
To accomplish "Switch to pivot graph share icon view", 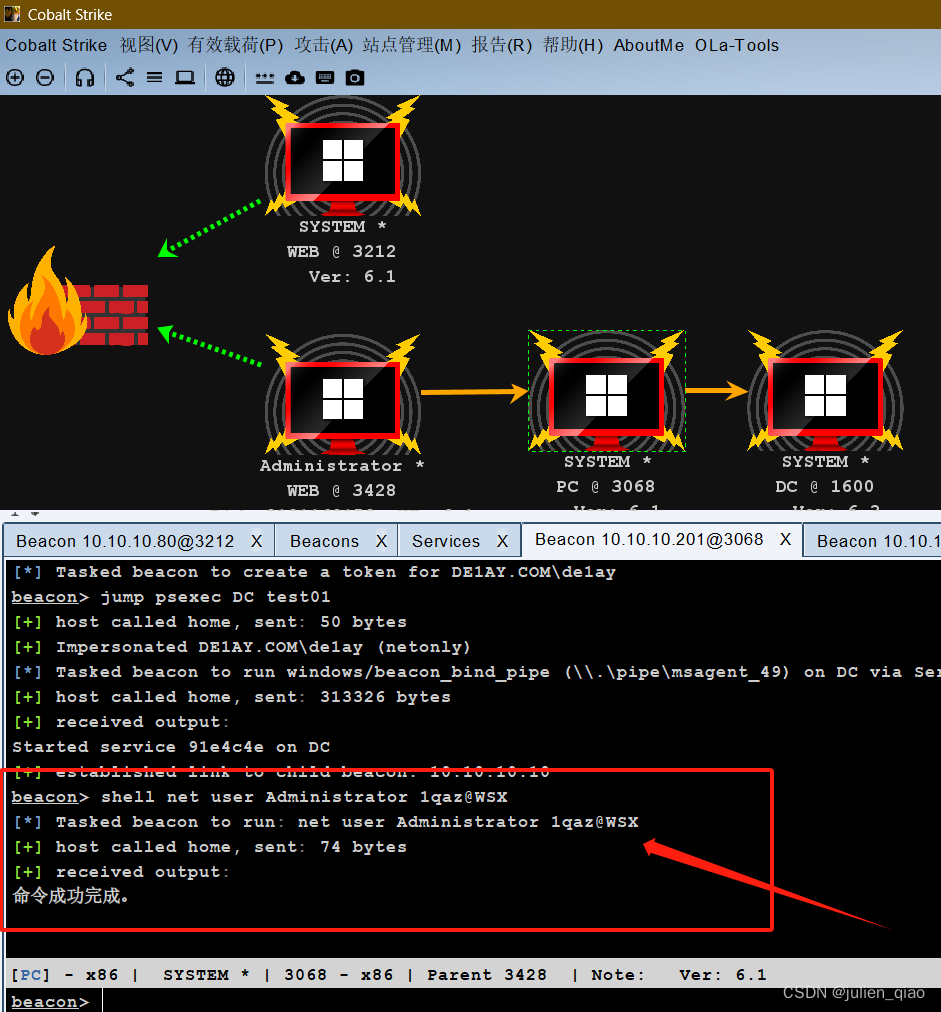I will (125, 77).
